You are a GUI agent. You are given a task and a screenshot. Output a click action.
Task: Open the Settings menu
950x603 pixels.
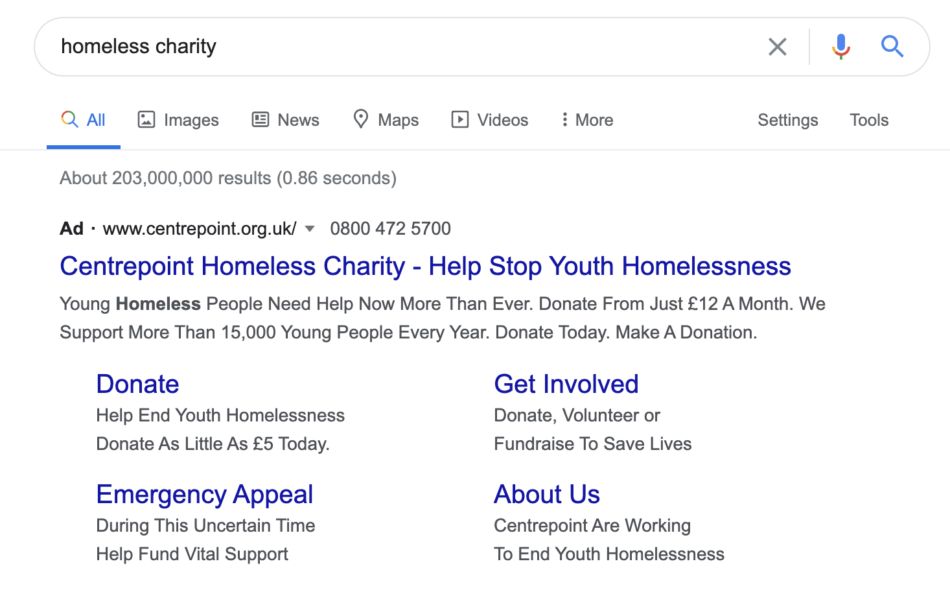788,120
